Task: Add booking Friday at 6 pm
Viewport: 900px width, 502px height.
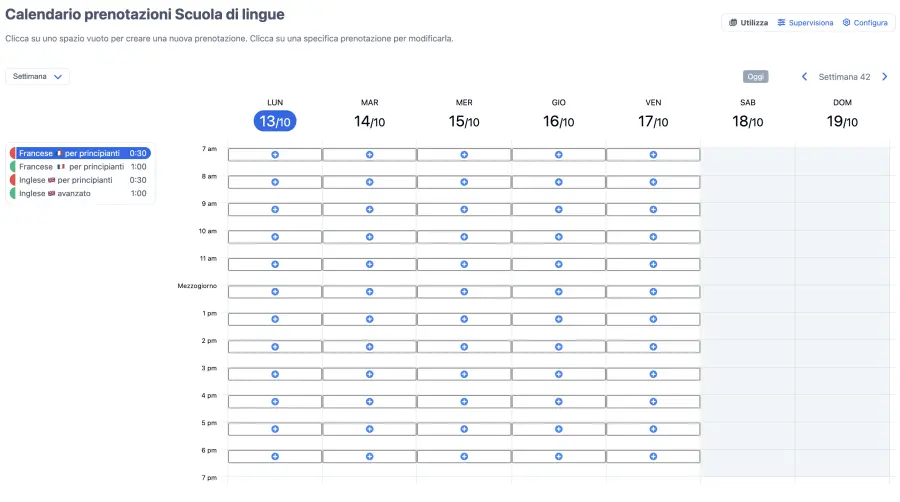Action: 653,456
